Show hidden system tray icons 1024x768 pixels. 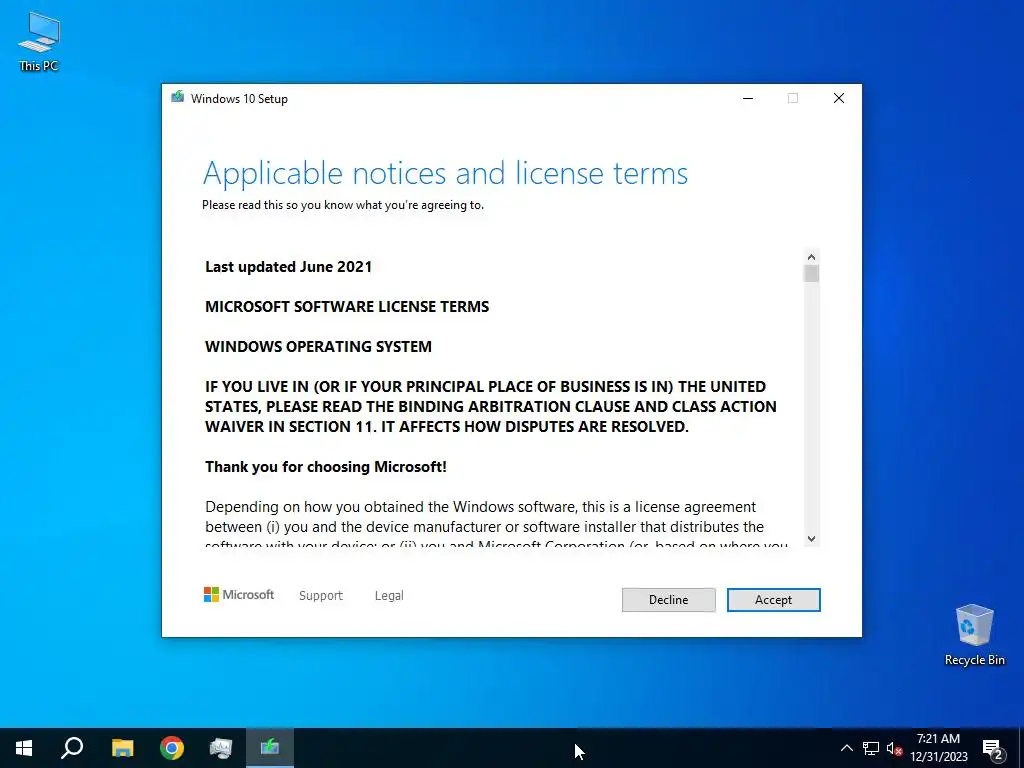coord(846,748)
